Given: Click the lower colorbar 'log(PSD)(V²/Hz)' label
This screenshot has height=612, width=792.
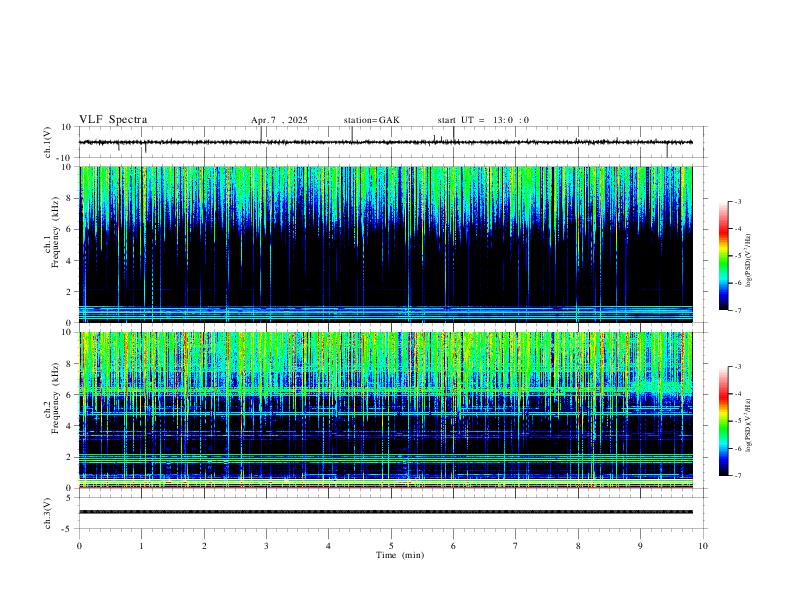Looking at the screenshot, I should click(748, 426).
